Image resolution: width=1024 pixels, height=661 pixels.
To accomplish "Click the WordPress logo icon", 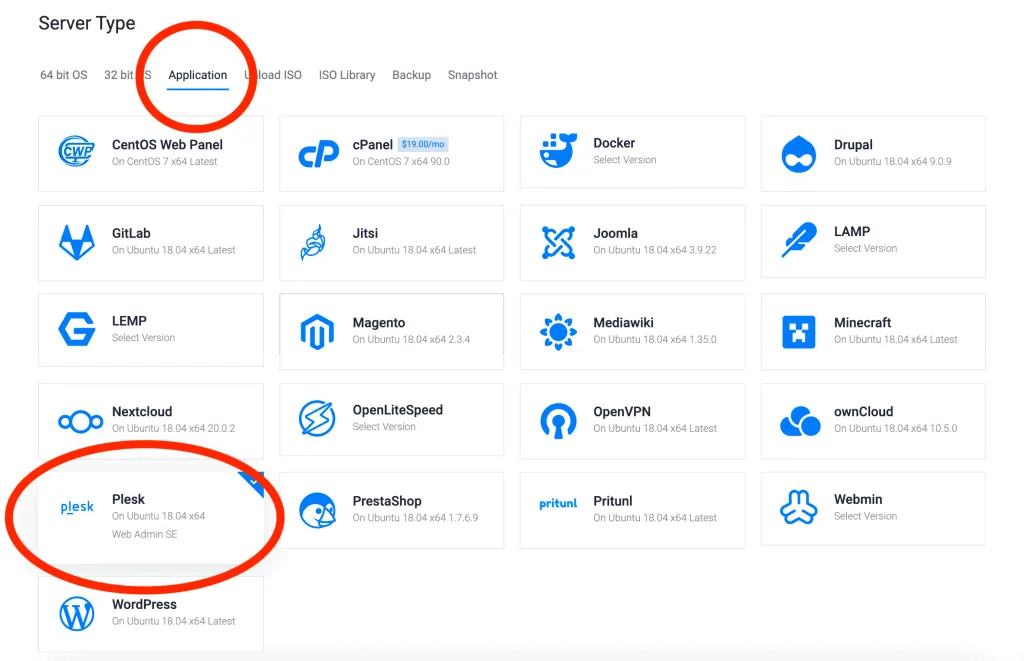I will 75,611.
